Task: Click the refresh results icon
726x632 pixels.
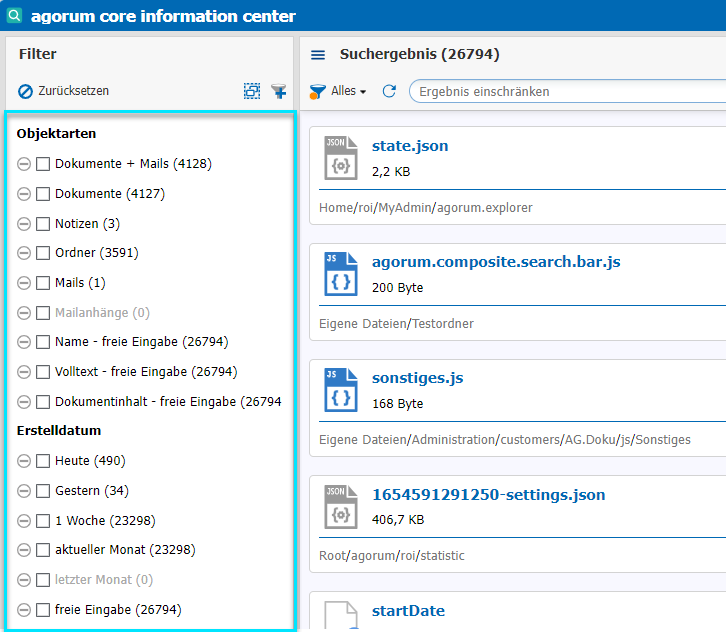Action: 389,91
